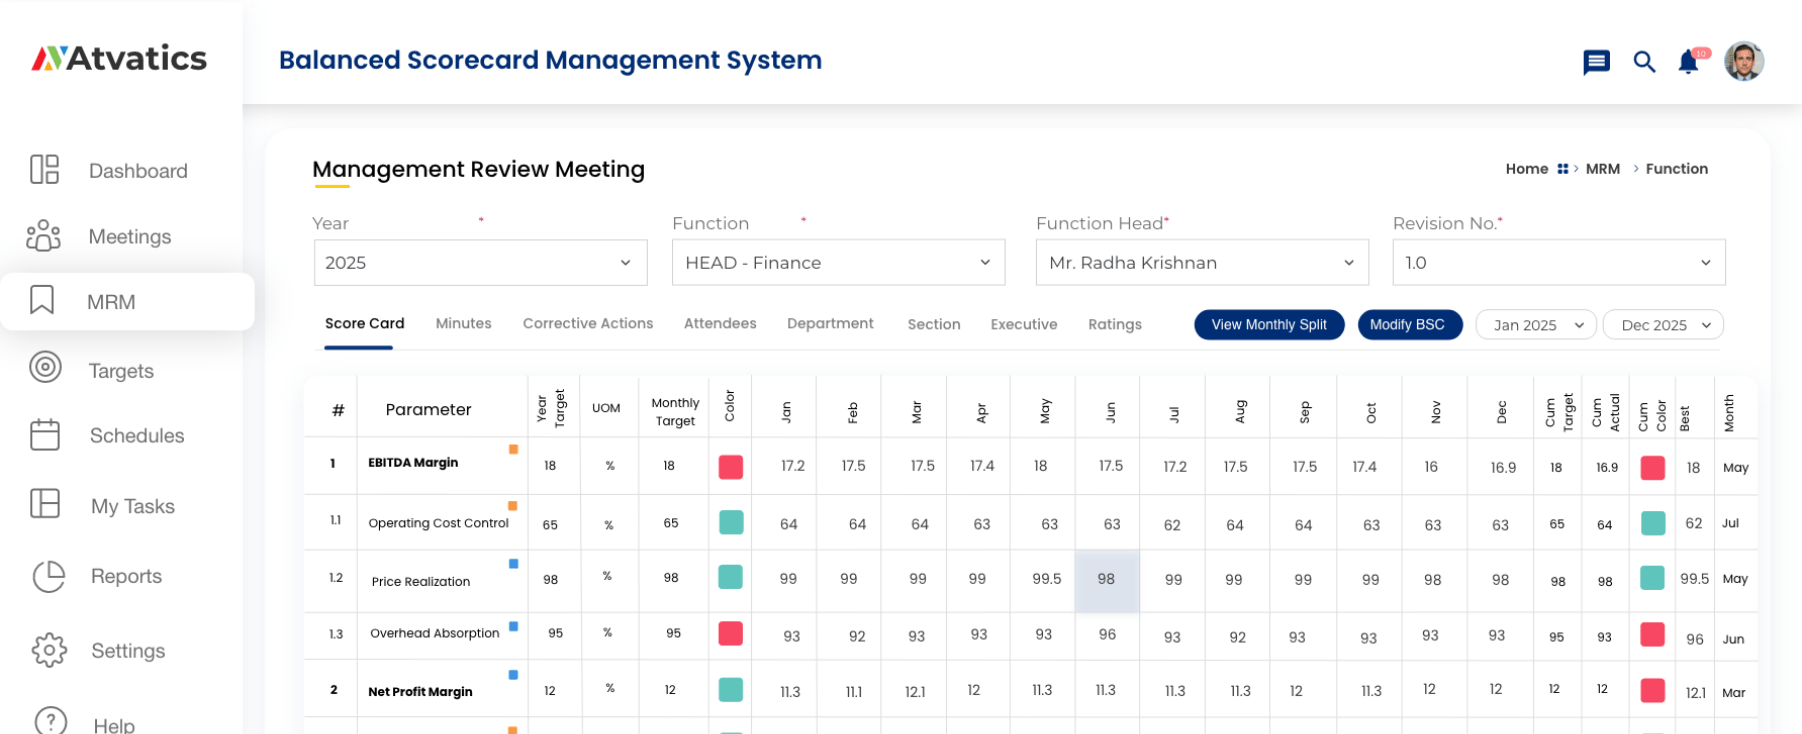This screenshot has height=734, width=1802.
Task: Click the red EBITDA Margin color swatch
Action: (x=731, y=467)
